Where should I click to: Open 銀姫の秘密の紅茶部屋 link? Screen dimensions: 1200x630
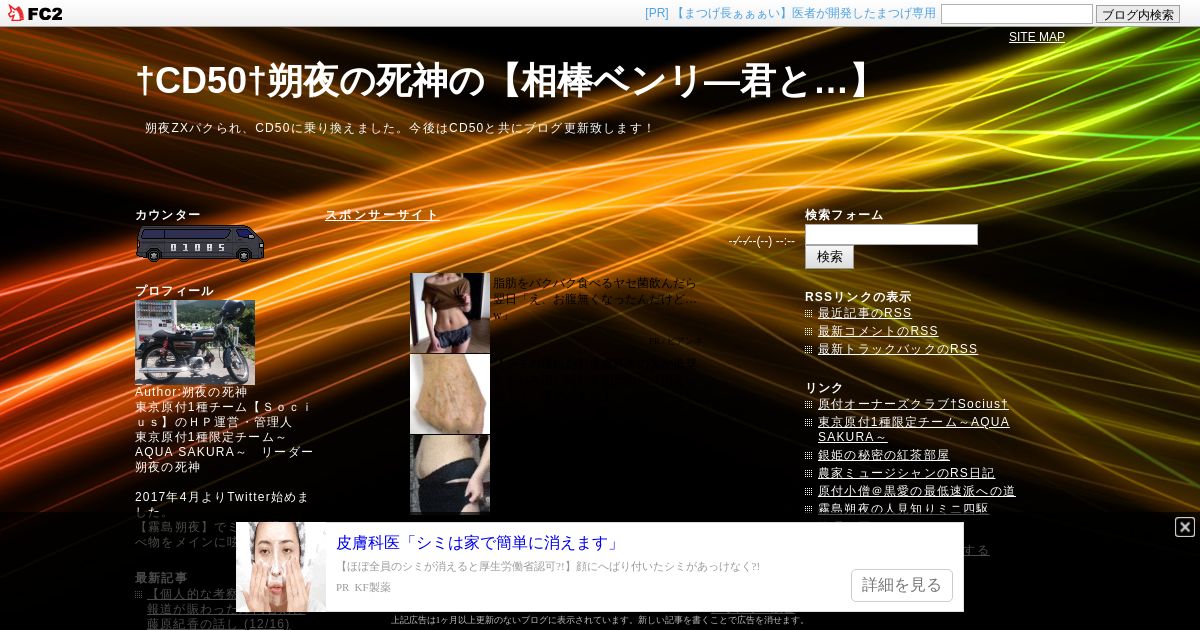[x=884, y=455]
